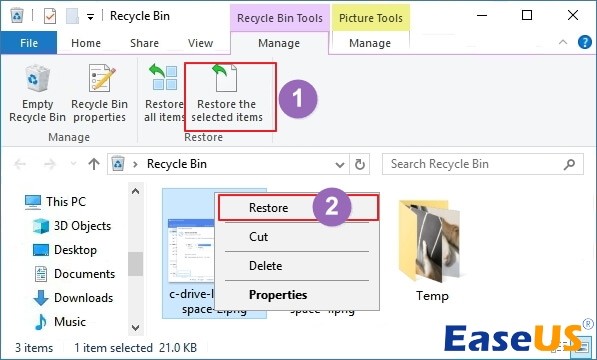Click Restore all items
This screenshot has width=597, height=360.
164,94
